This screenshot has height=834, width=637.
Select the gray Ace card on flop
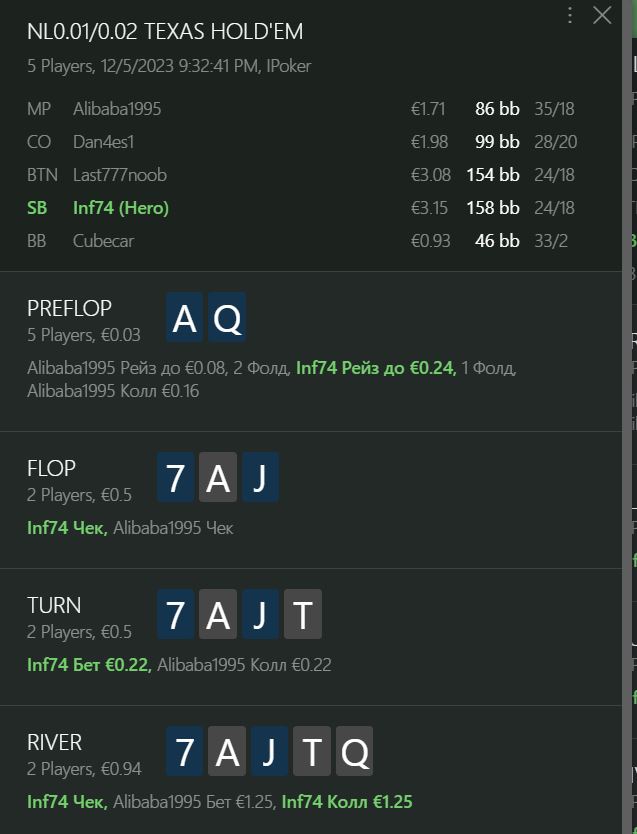[218, 477]
